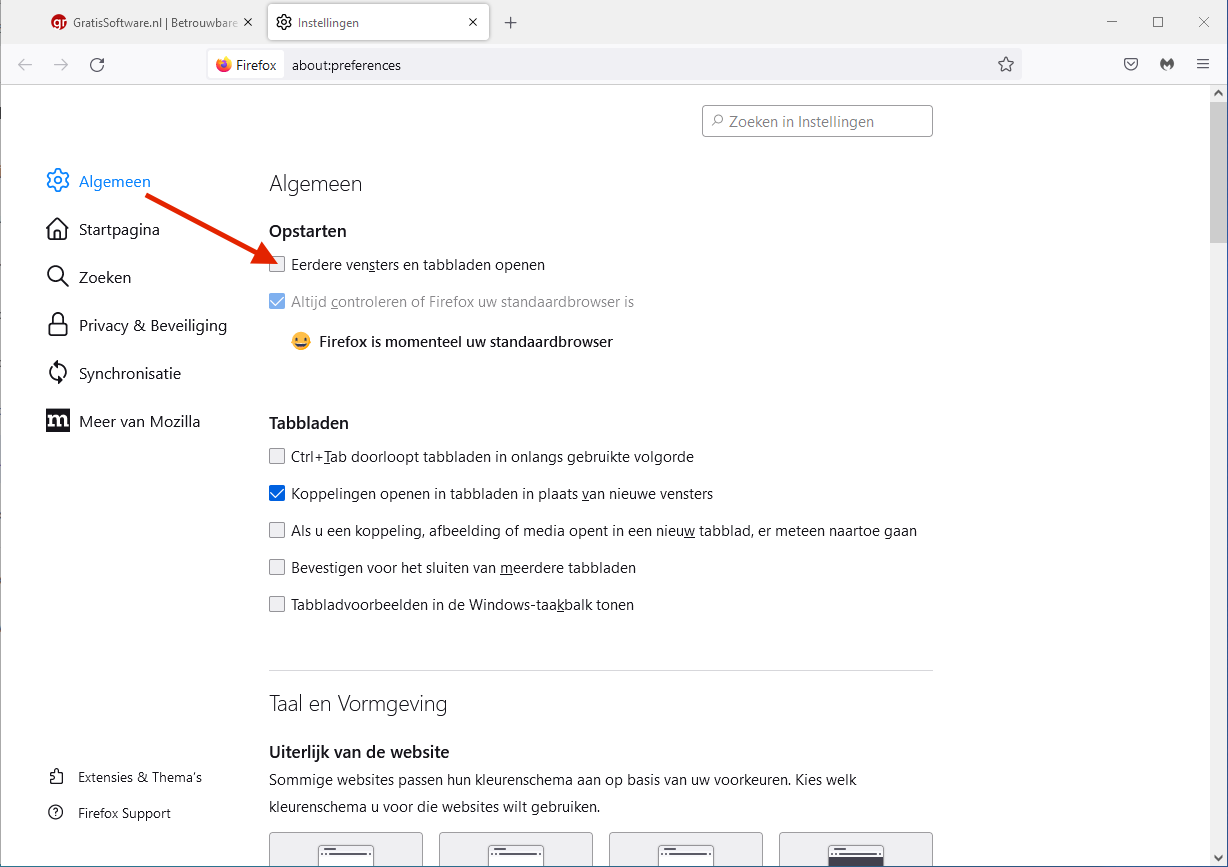Click the Firefox identity icon in address bar
This screenshot has width=1228, height=867.
tap(246, 65)
